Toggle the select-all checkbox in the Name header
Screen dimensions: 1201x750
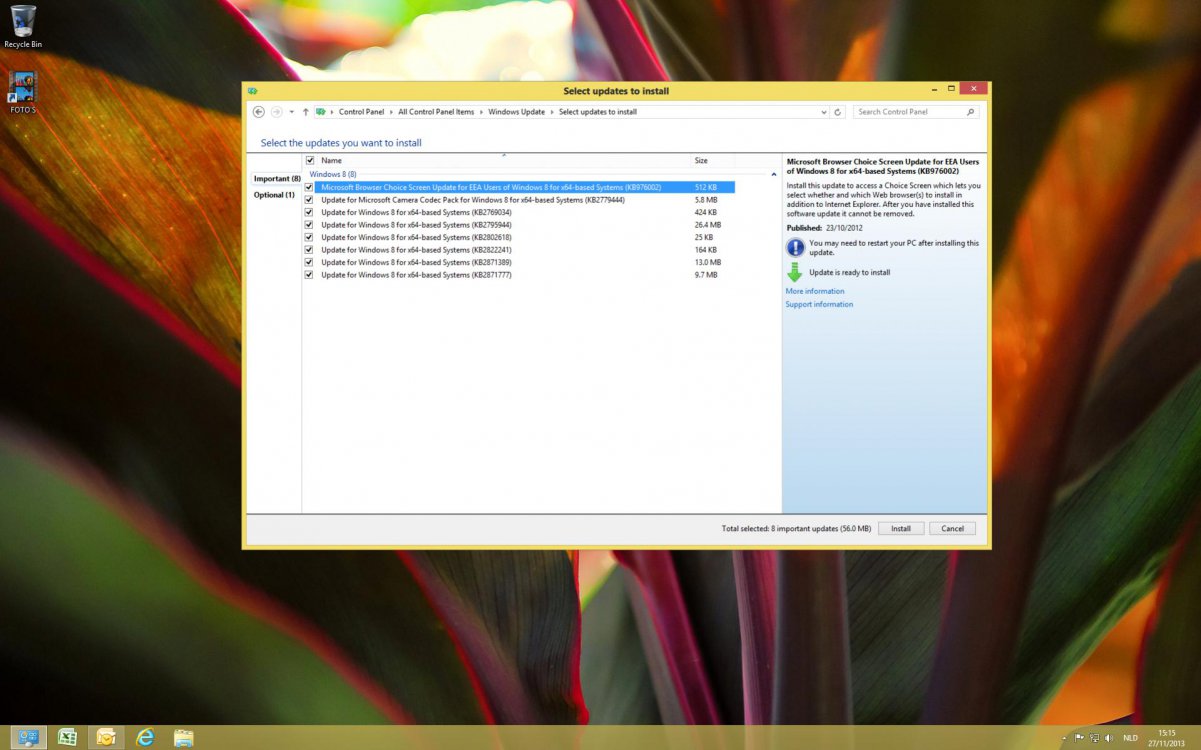tap(309, 160)
